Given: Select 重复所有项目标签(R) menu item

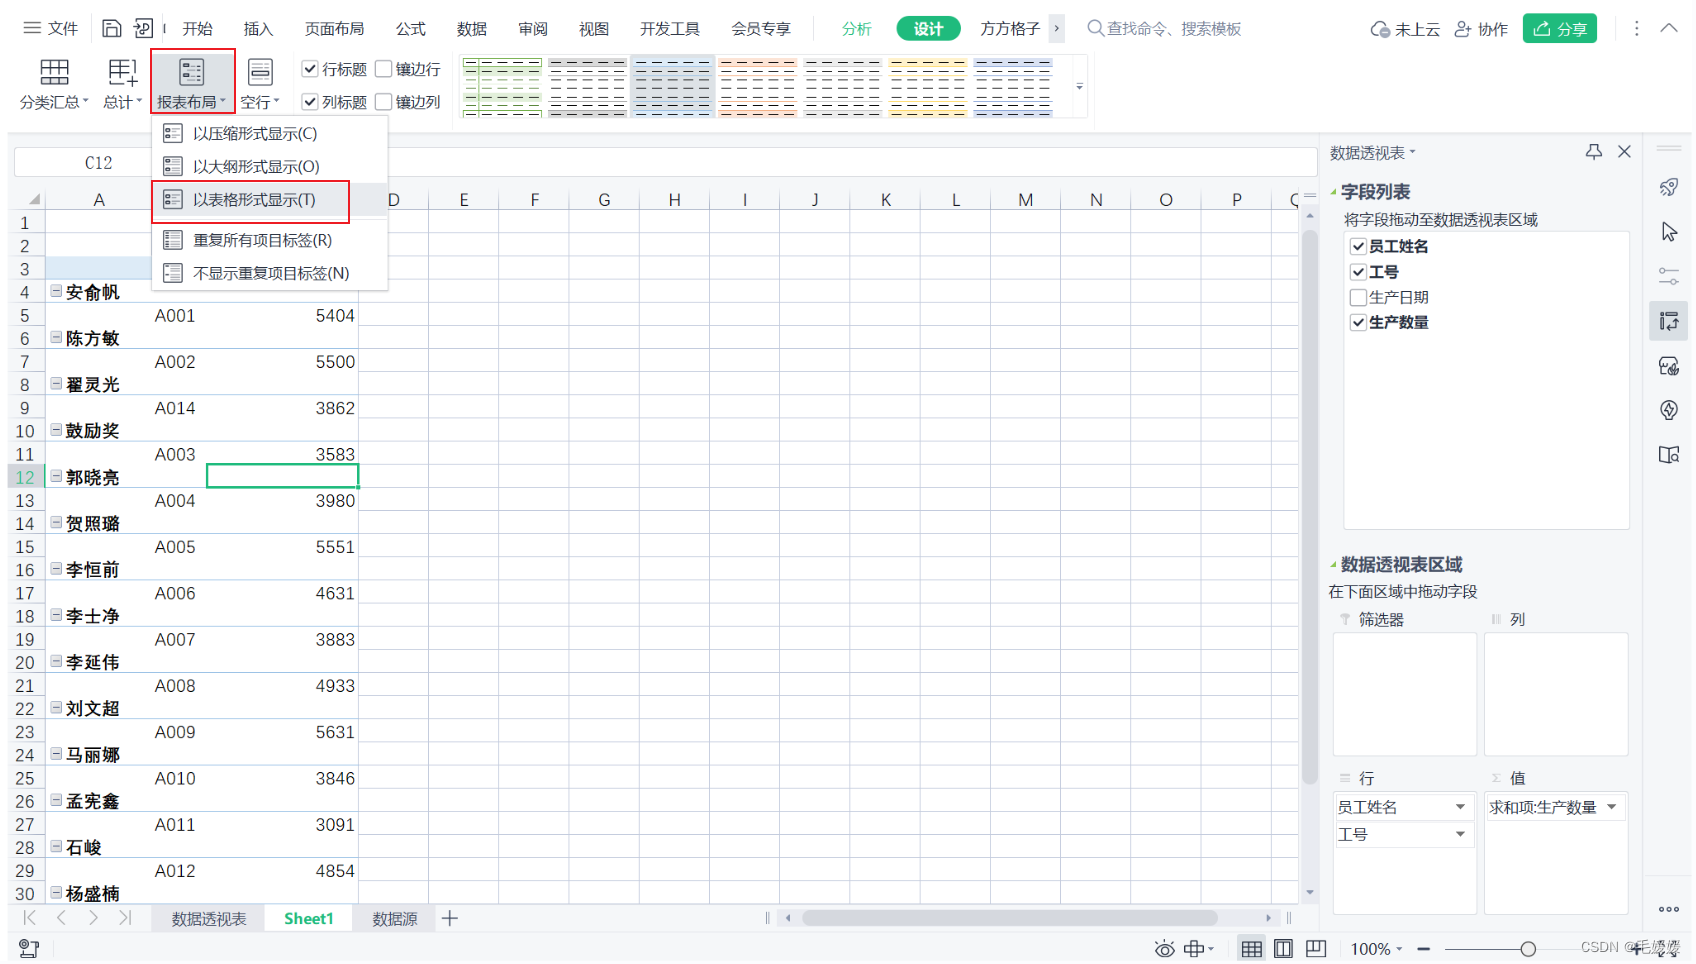Looking at the screenshot, I should tap(270, 240).
